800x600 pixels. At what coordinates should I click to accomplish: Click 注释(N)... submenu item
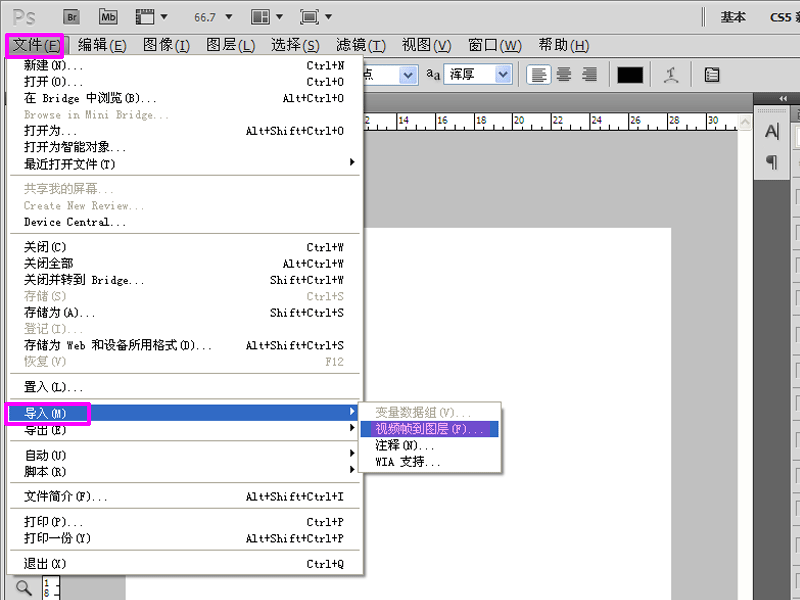[429, 445]
